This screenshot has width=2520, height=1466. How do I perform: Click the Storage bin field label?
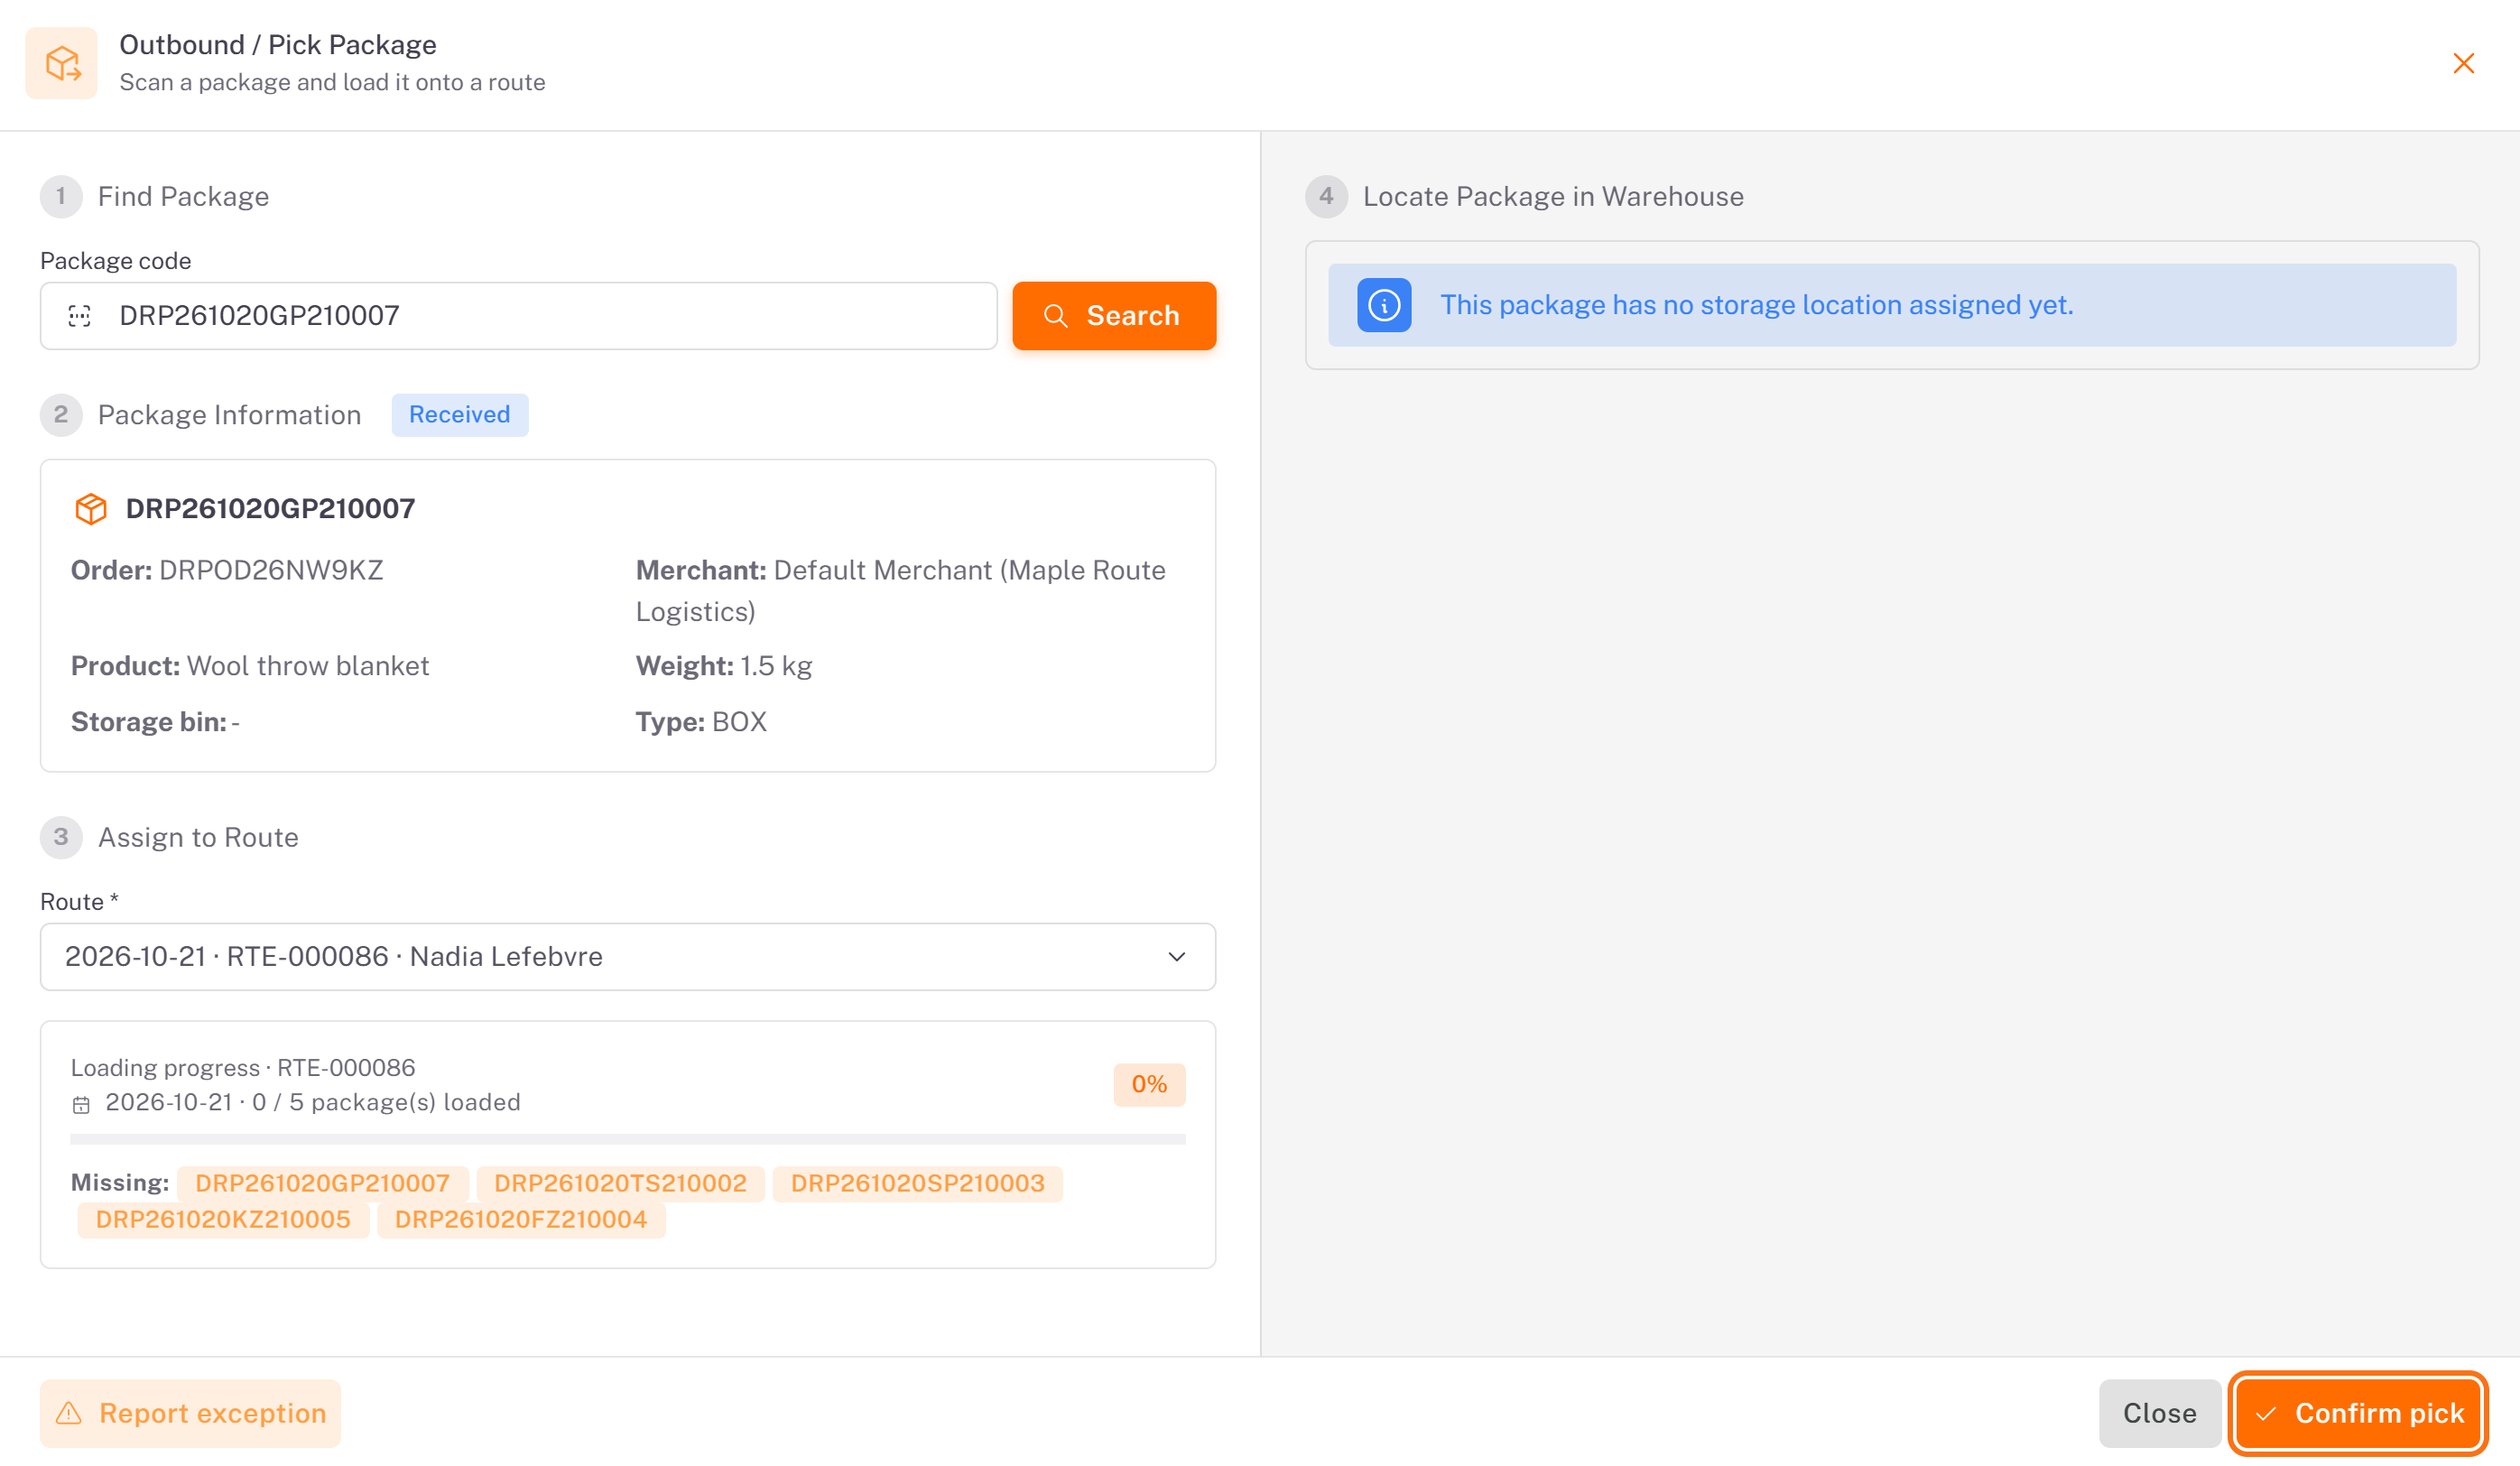click(148, 722)
